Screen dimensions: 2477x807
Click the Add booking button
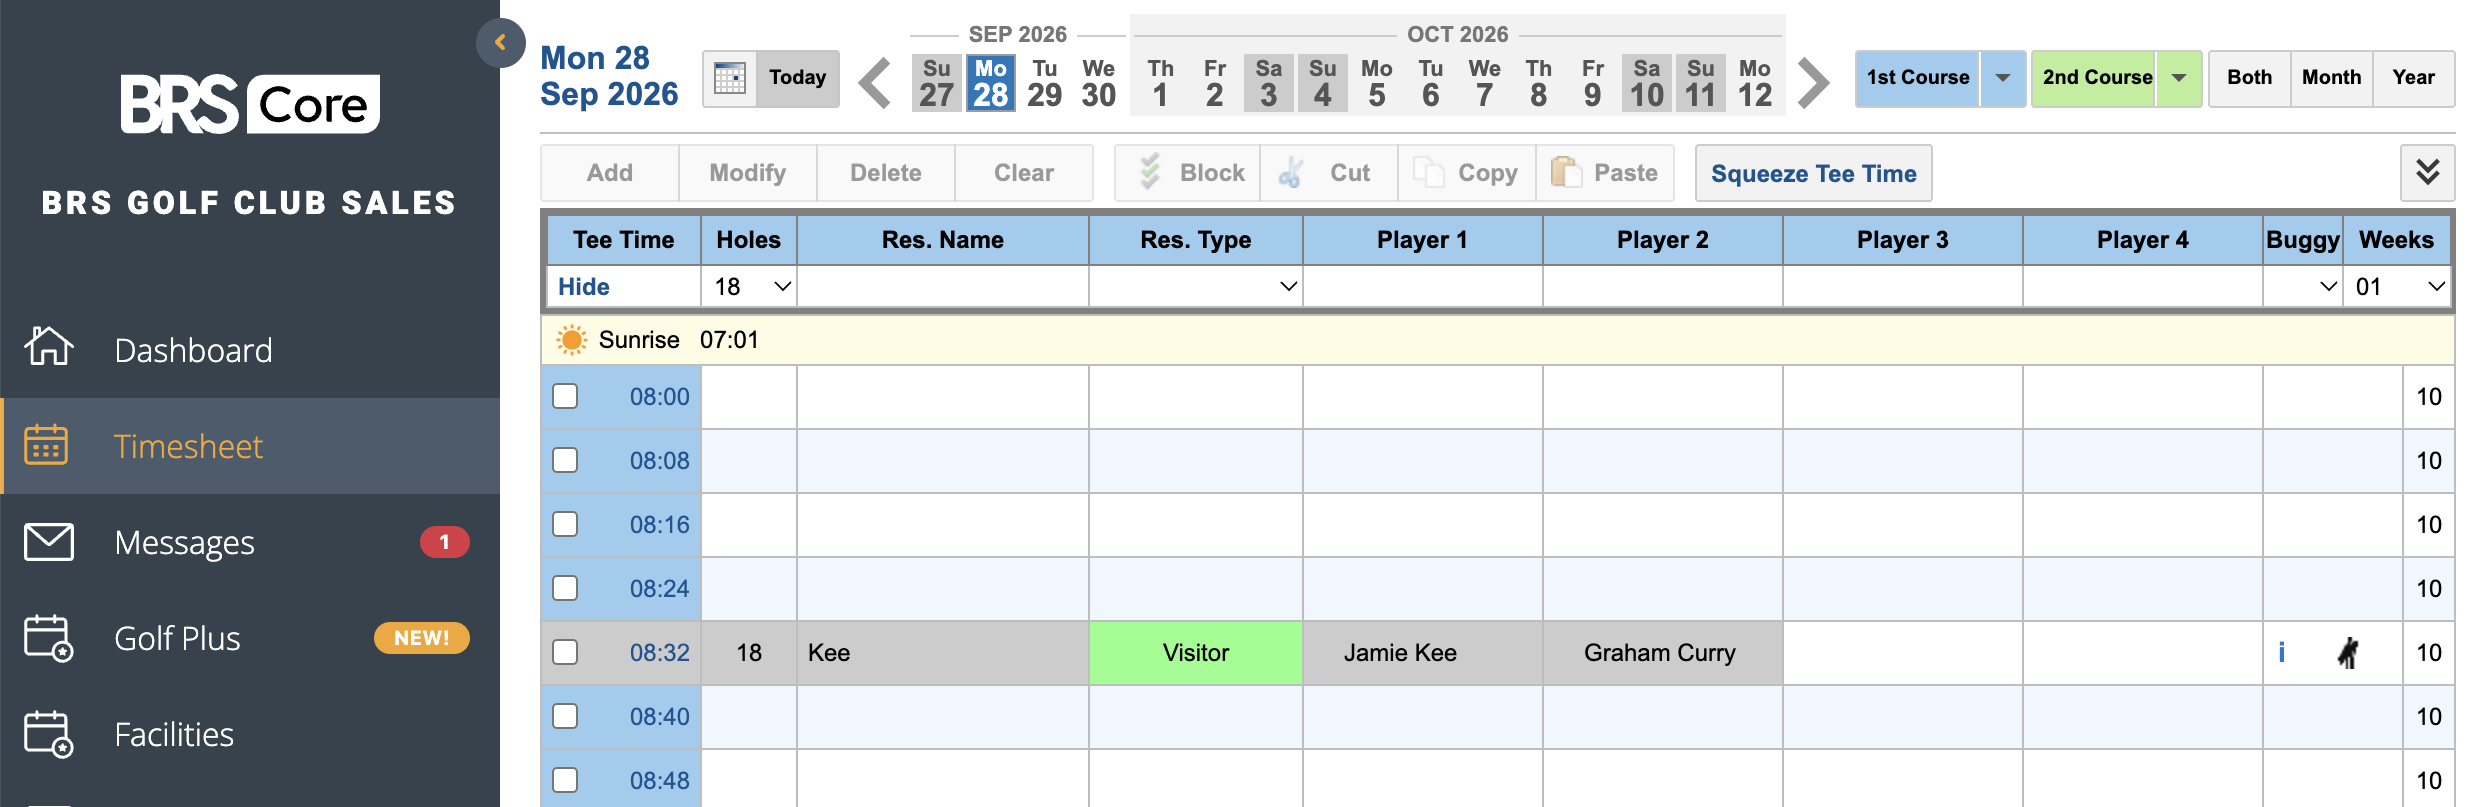point(610,173)
